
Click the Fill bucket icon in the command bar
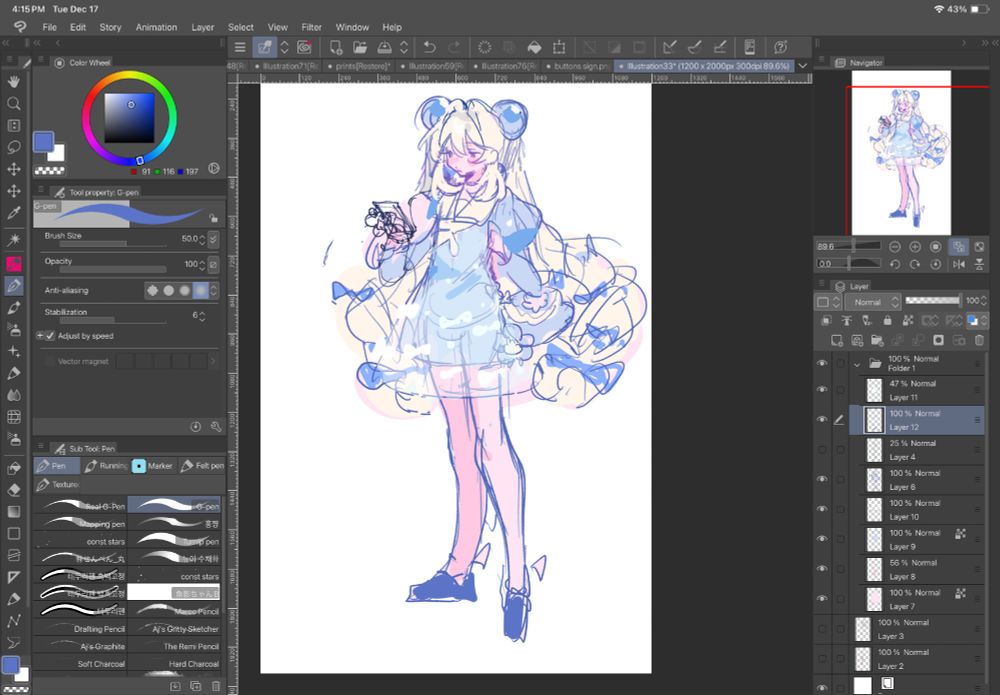tap(534, 47)
